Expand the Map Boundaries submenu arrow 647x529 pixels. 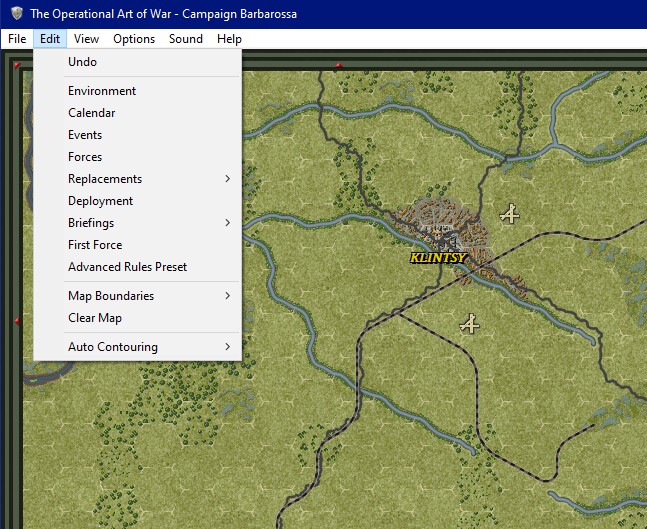pyautogui.click(x=227, y=296)
